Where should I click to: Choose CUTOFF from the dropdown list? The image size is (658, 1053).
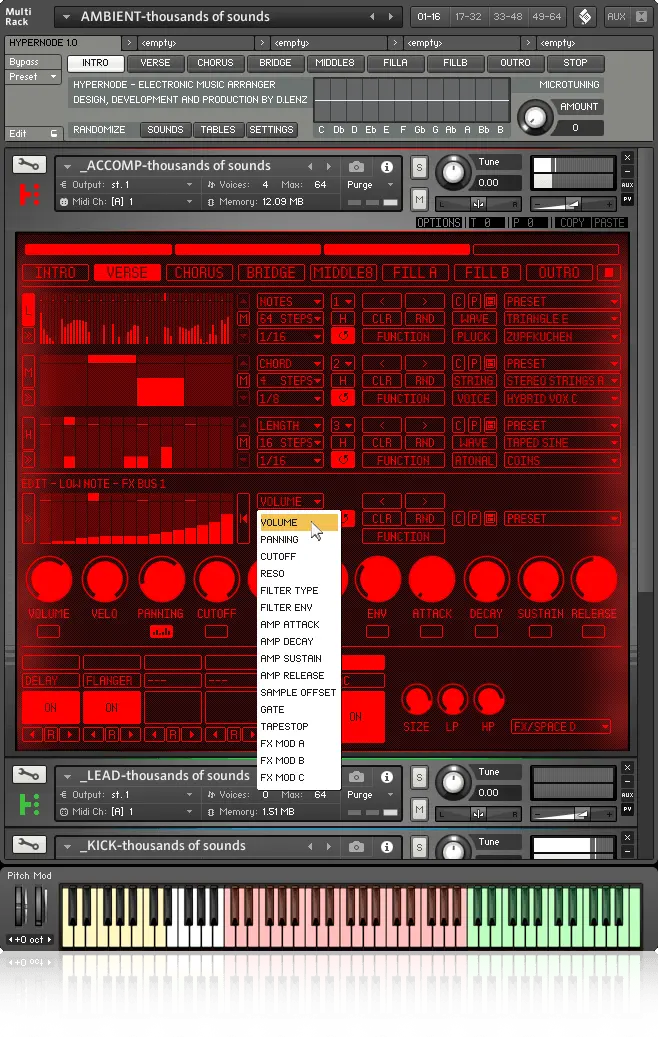click(299, 556)
